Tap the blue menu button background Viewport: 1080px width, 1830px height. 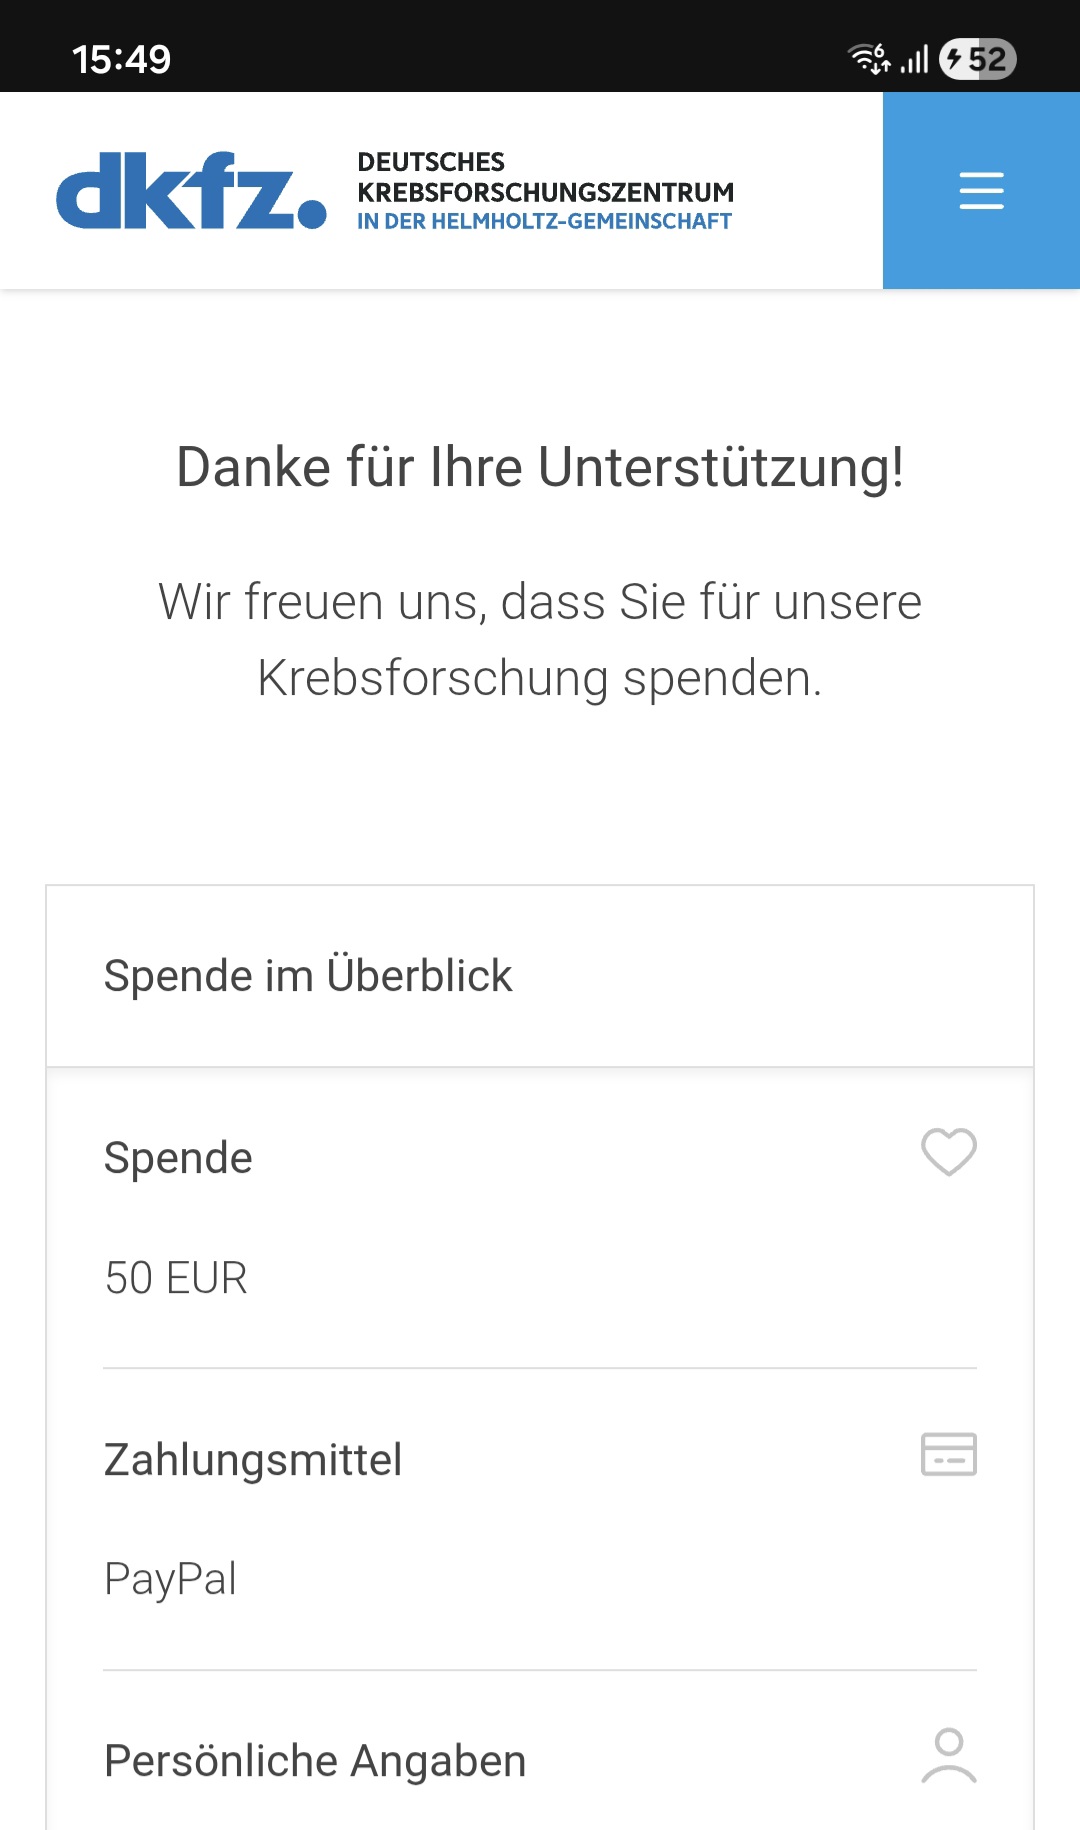point(981,190)
